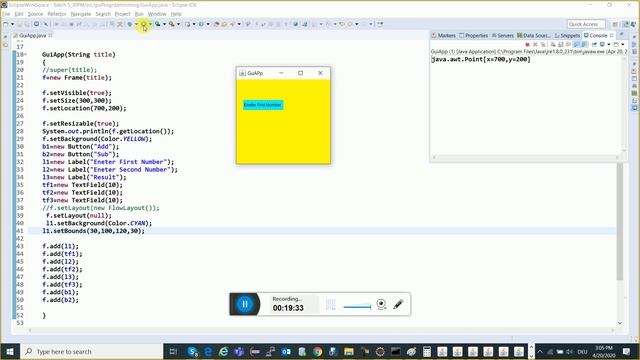Open Task View from the taskbar
Image resolution: width=640 pixels, height=360 pixels.
tap(173, 351)
